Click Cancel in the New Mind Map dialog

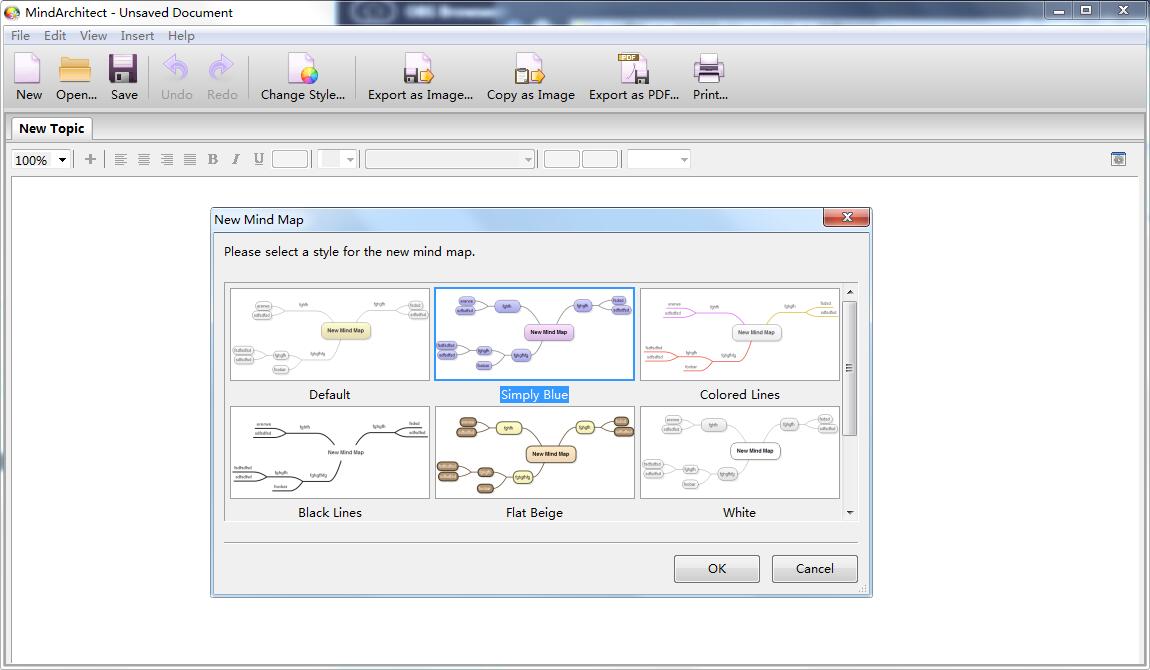pyautogui.click(x=814, y=569)
